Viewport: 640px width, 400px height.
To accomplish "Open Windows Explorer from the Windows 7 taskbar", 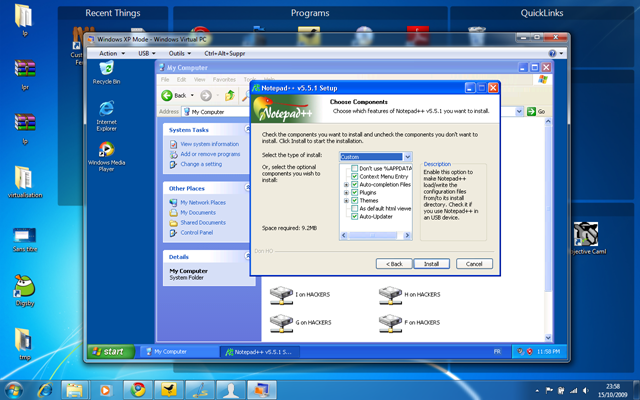I will pyautogui.click(x=75, y=390).
